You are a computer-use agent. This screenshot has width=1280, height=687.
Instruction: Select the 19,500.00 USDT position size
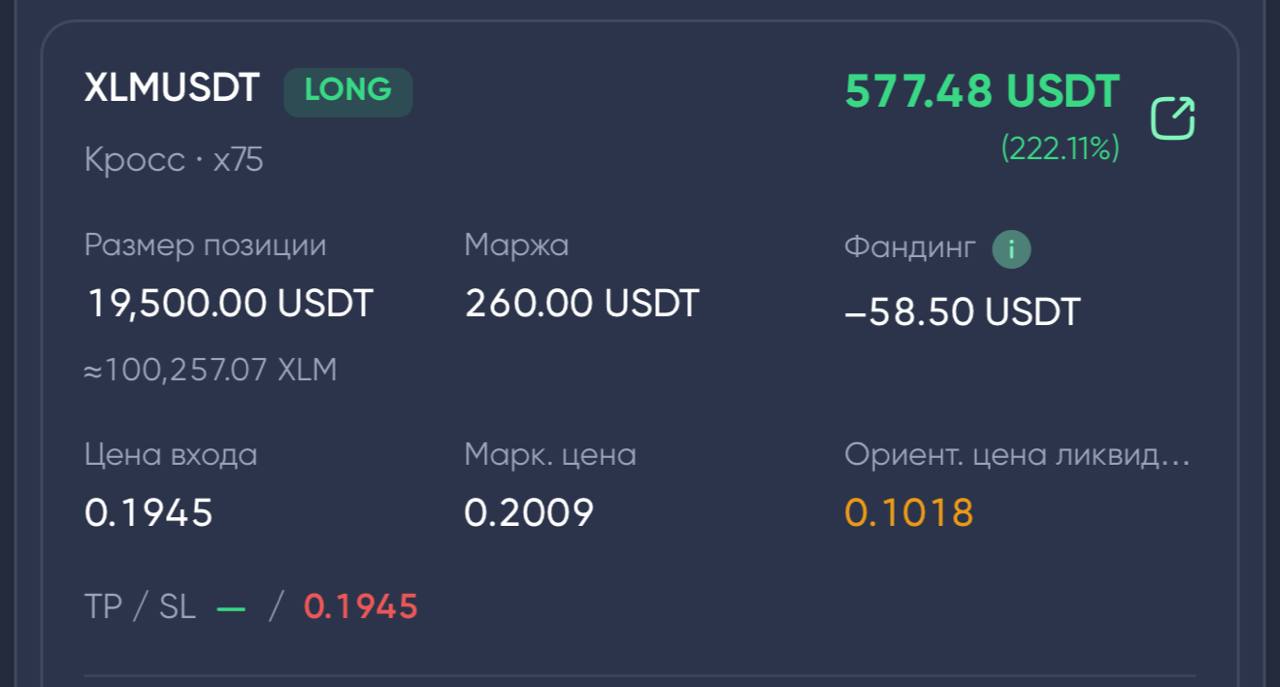pyautogui.click(x=230, y=303)
